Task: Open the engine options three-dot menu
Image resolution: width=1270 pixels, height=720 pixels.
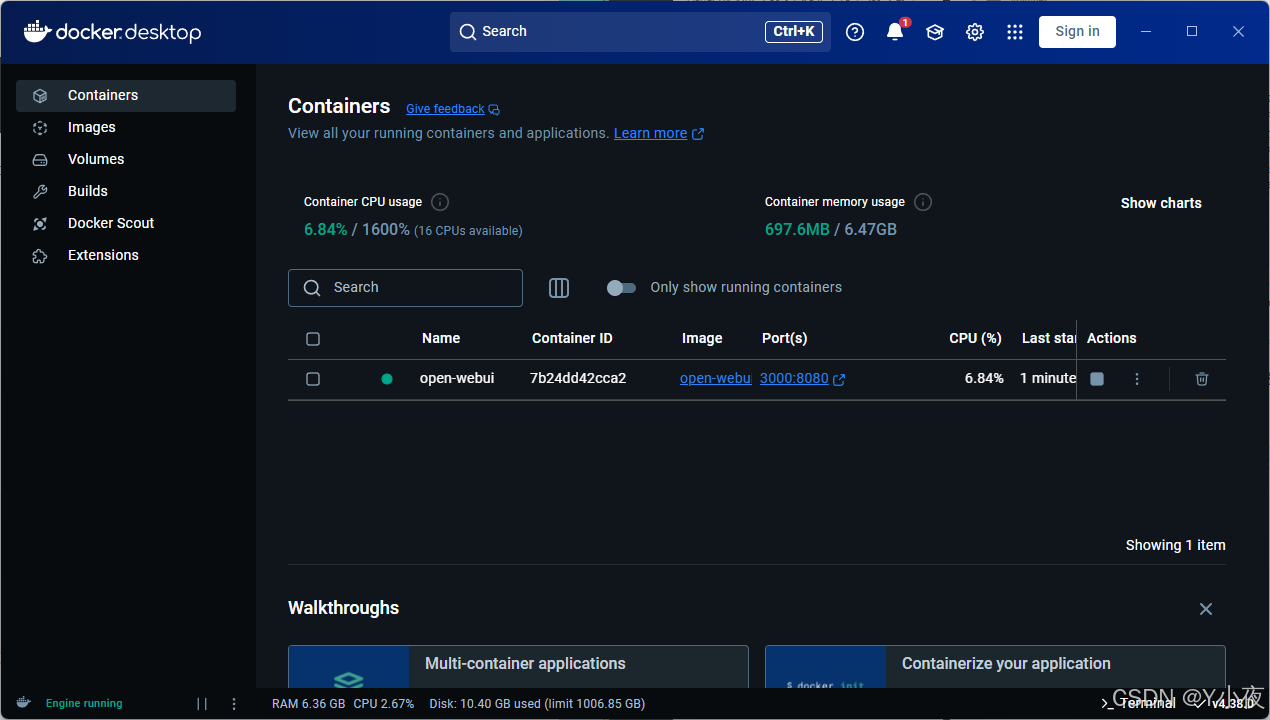Action: [x=234, y=704]
